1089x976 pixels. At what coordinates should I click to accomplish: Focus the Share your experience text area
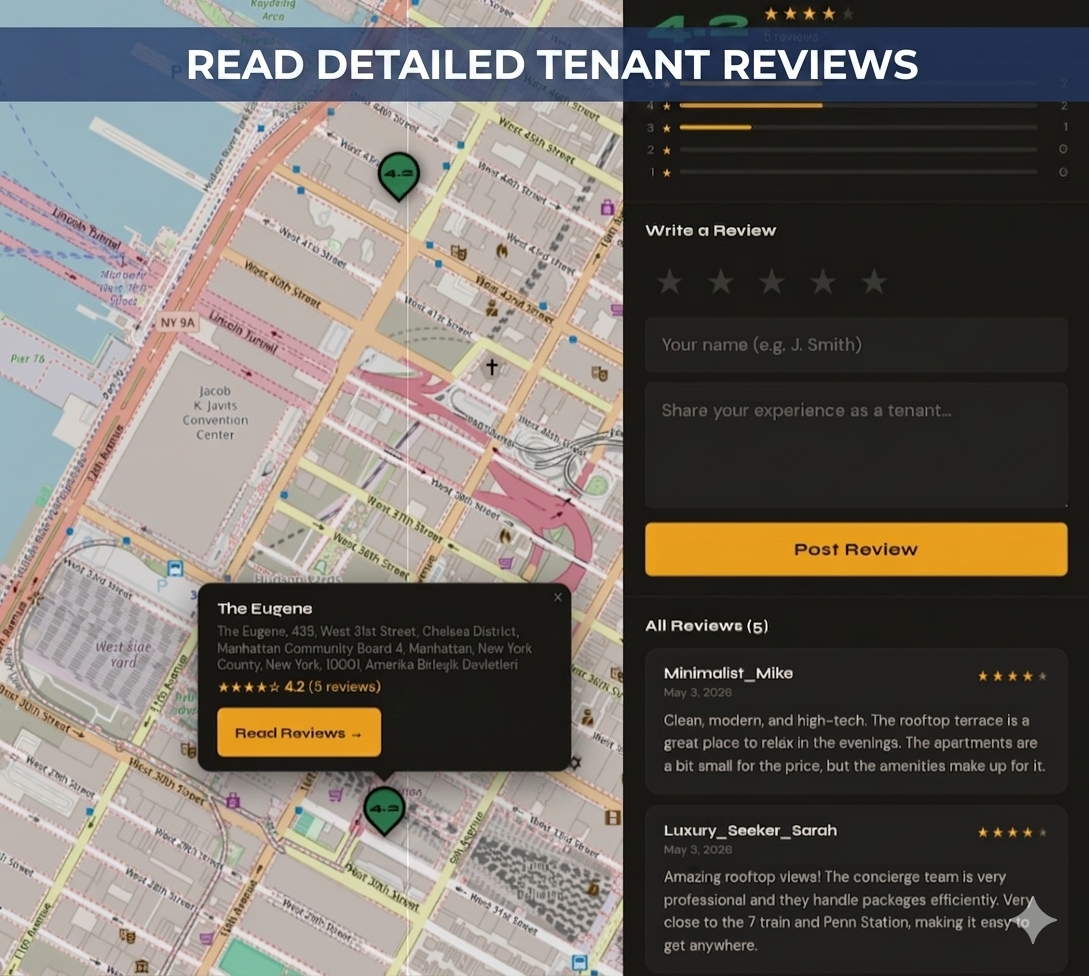[856, 445]
